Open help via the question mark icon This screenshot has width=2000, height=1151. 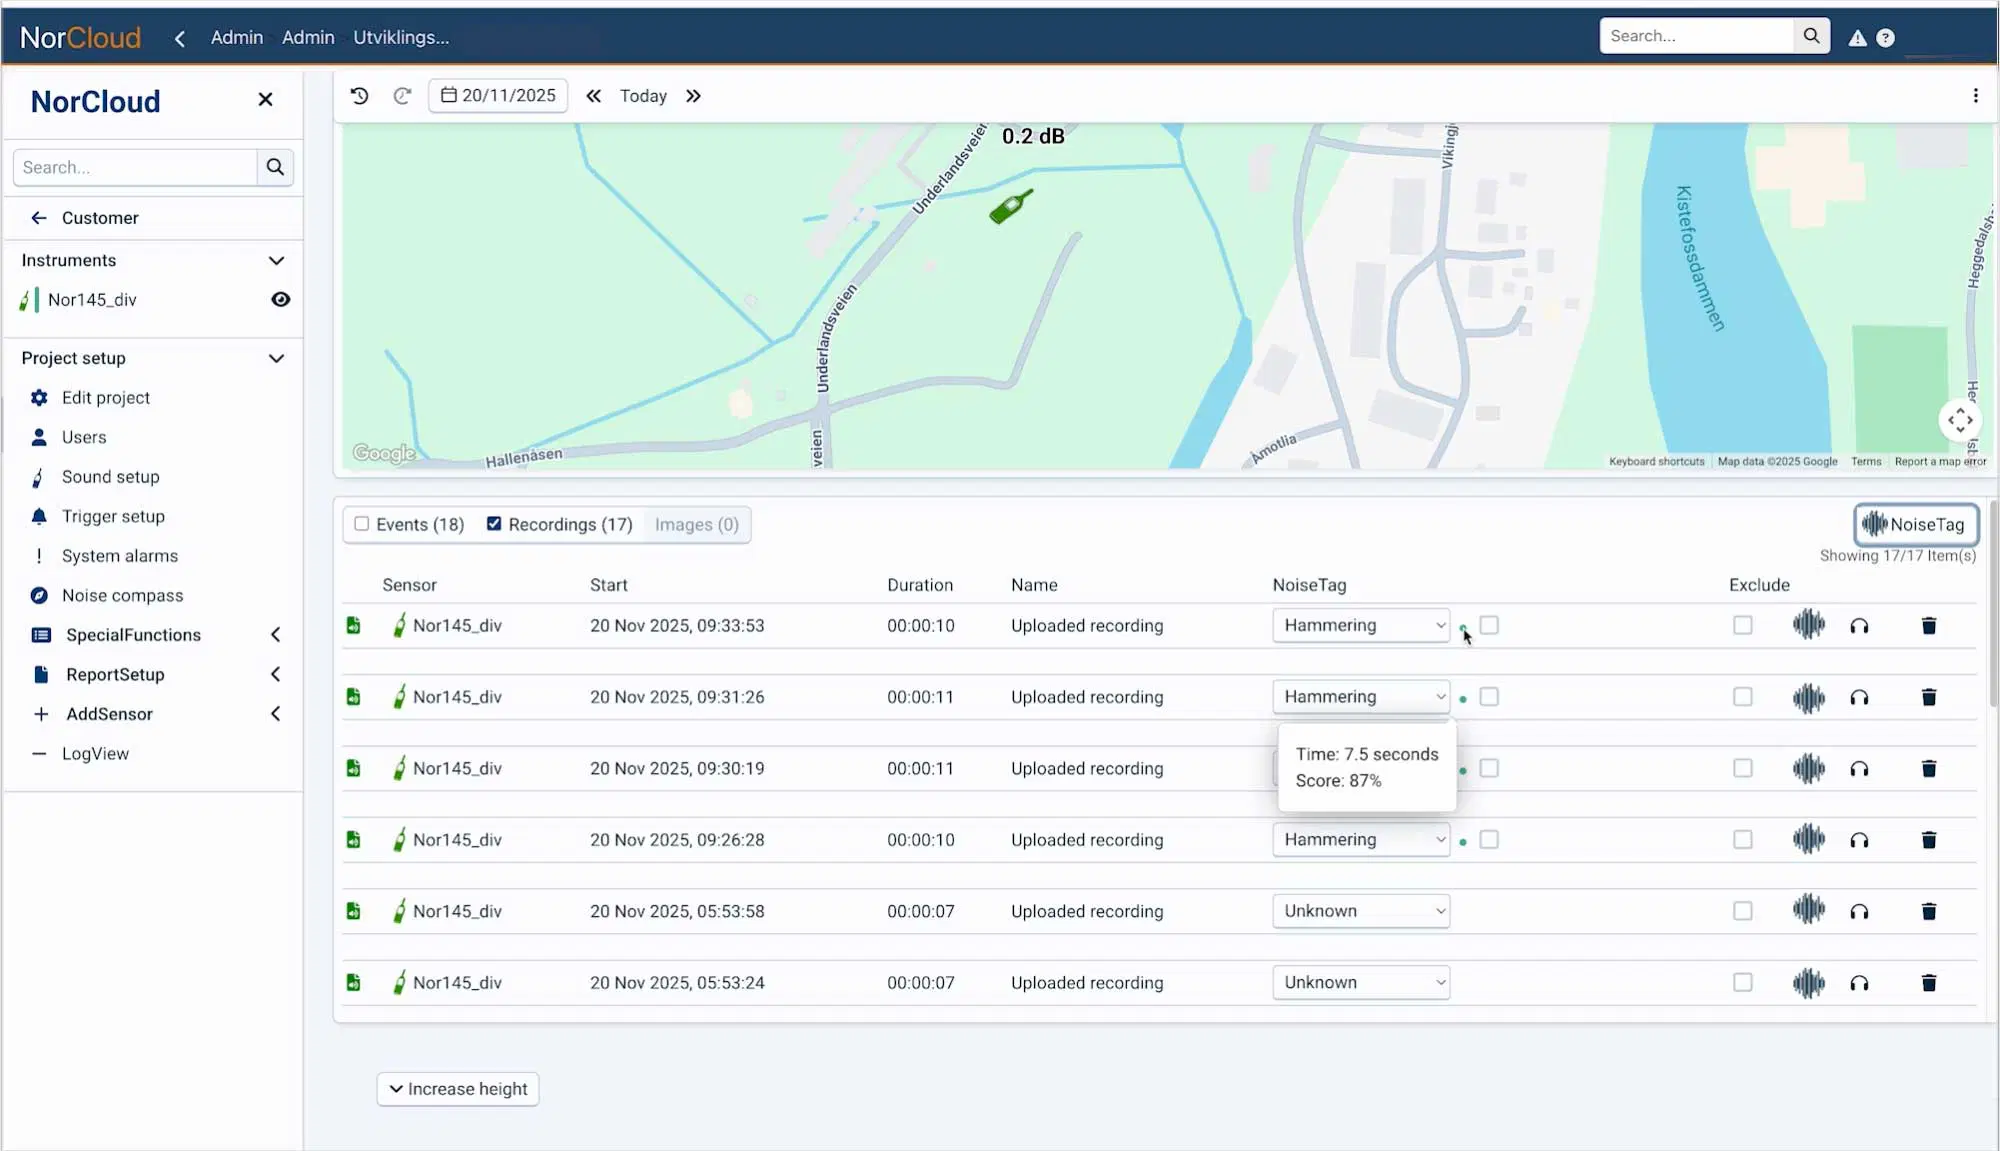click(x=1885, y=38)
